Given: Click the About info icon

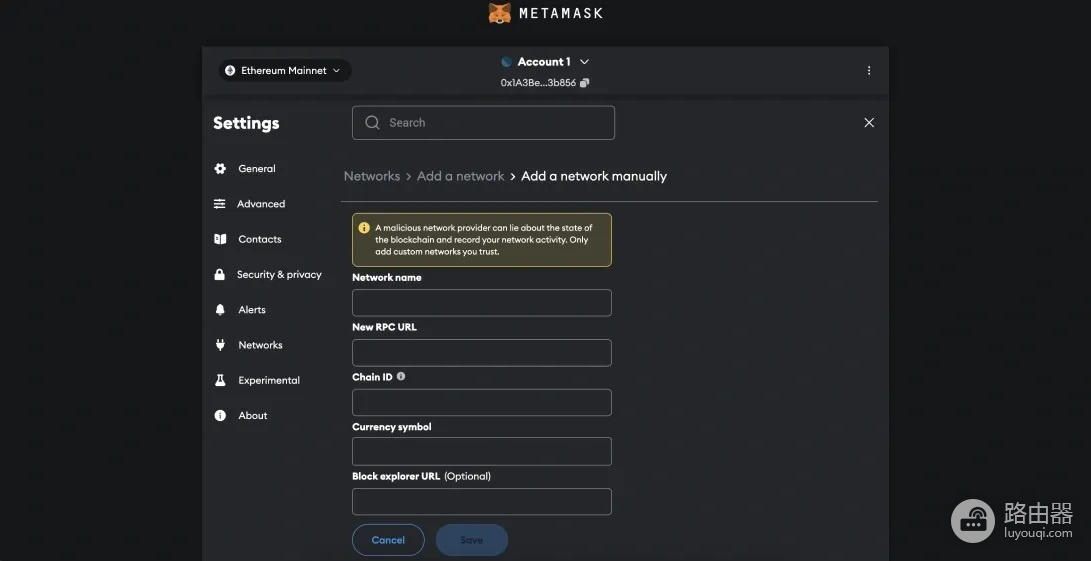Looking at the screenshot, I should click(220, 416).
